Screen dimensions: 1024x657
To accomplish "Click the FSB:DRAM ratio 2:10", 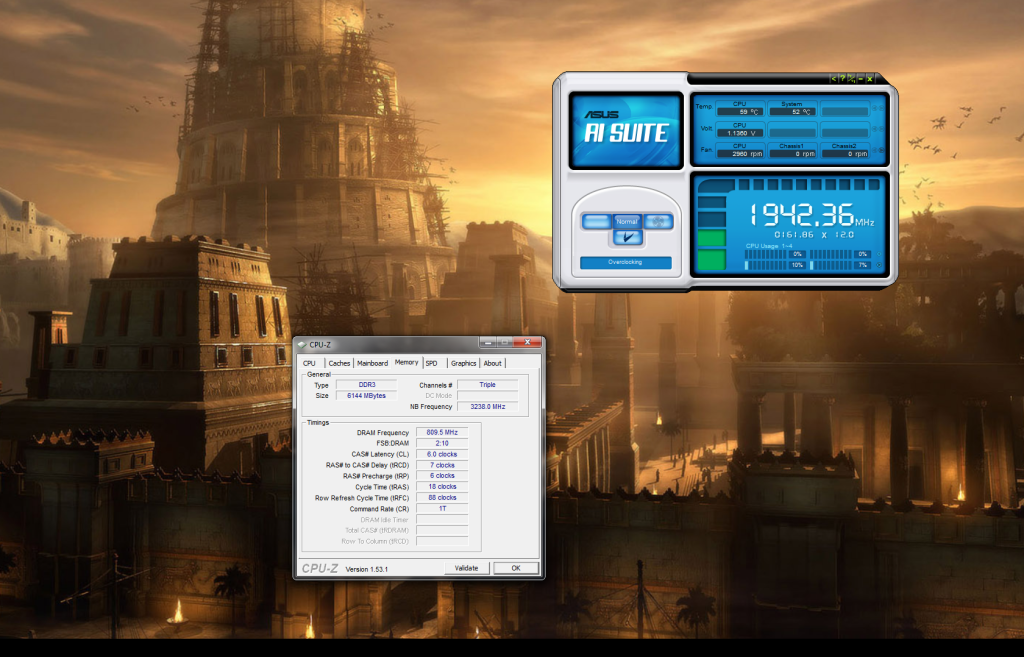I will (x=442, y=443).
